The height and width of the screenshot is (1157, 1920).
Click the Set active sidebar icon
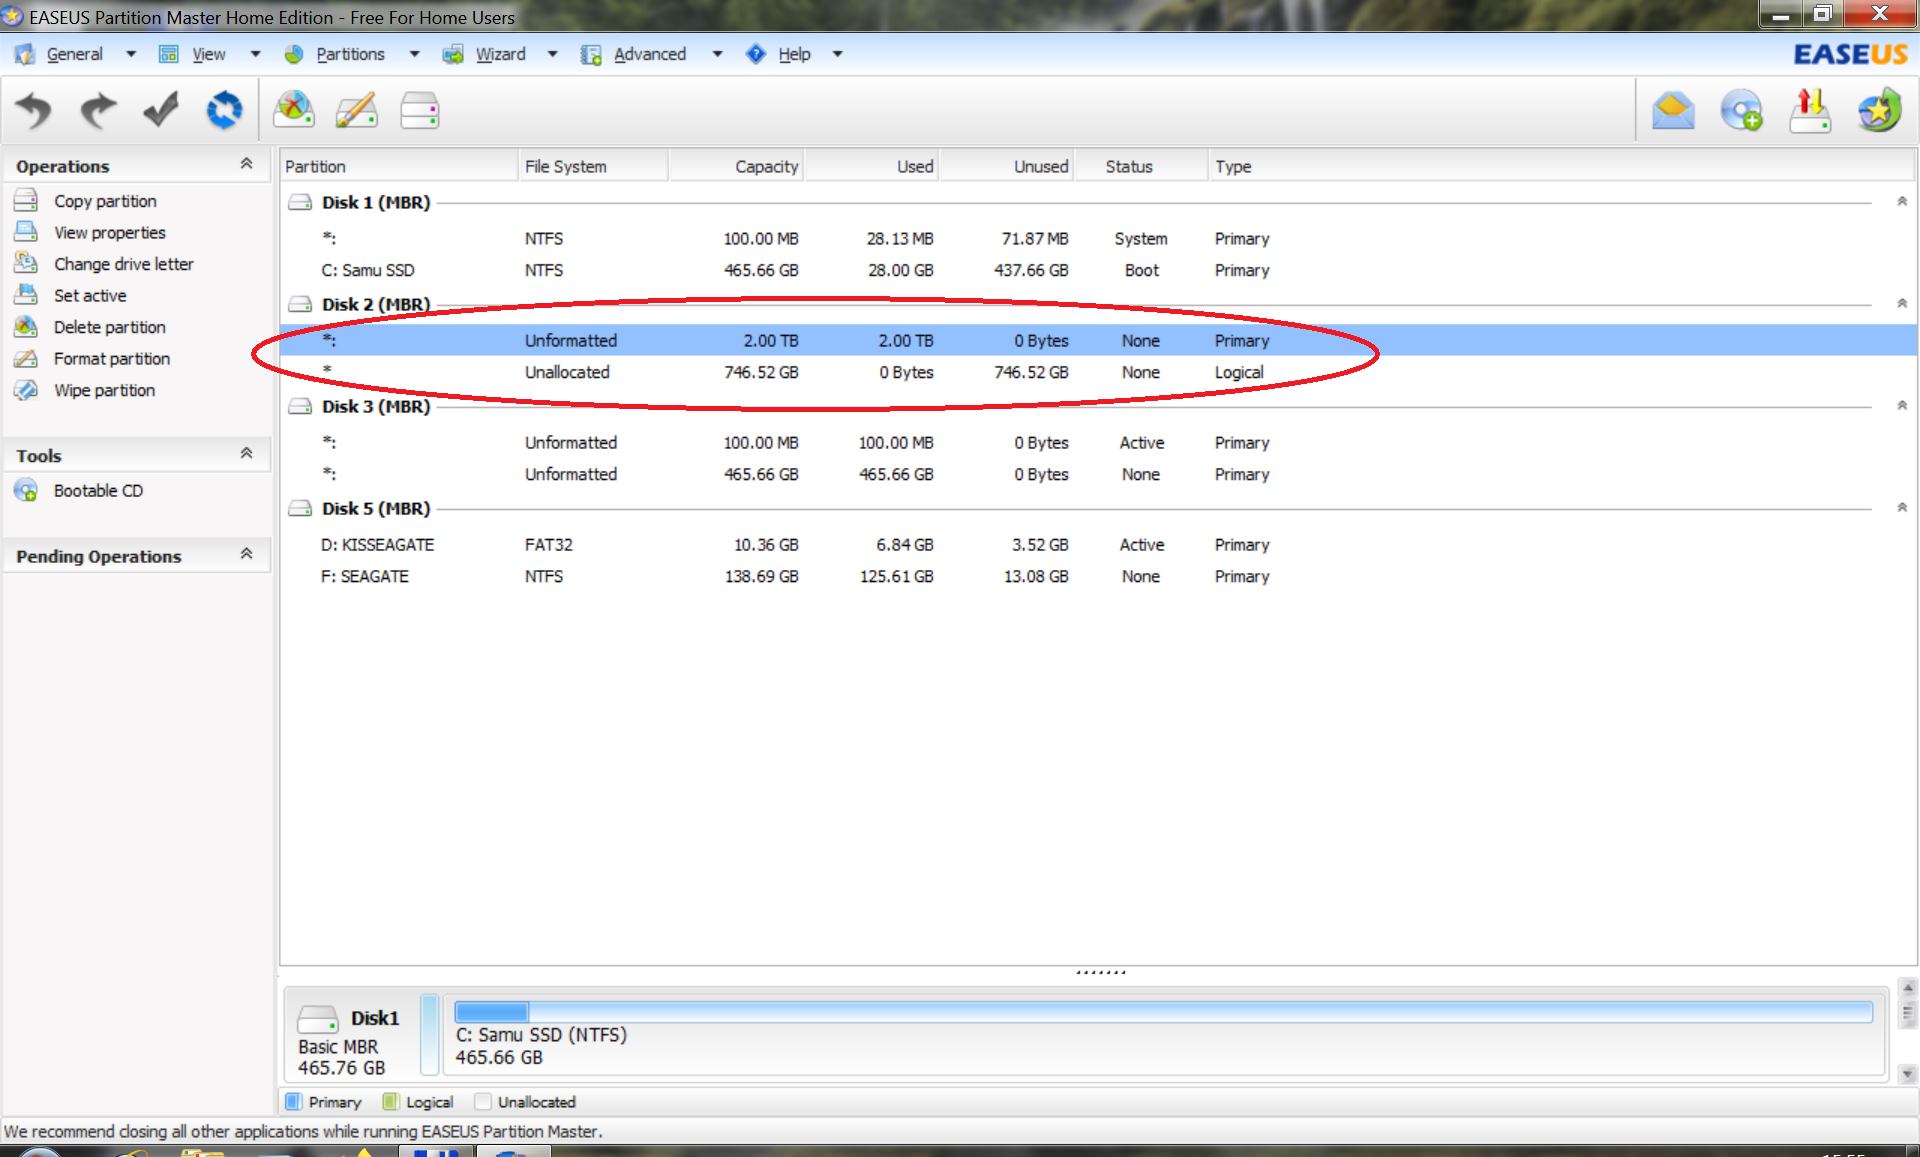coord(26,295)
